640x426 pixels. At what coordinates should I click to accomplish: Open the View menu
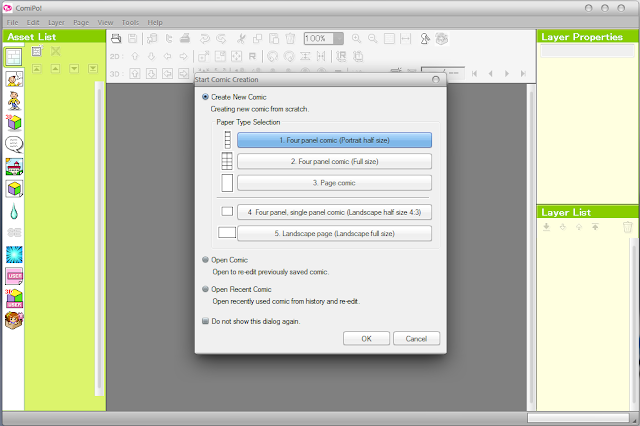105,22
